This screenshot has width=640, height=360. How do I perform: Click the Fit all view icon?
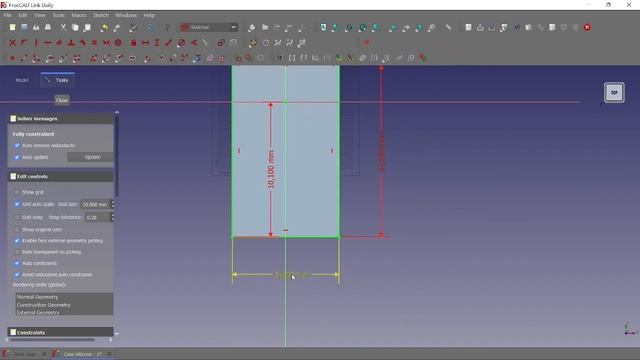[323, 27]
